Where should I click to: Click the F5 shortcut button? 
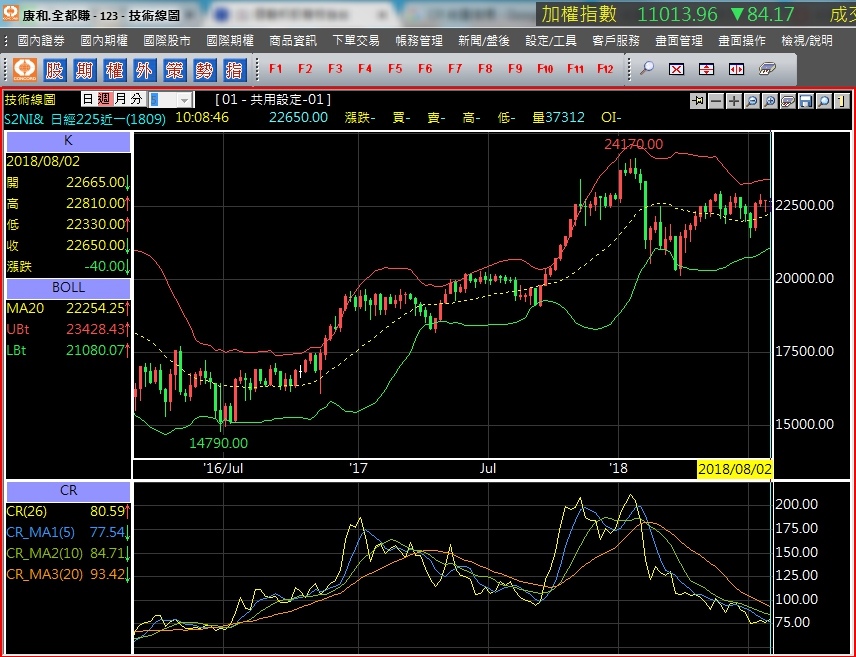[395, 69]
